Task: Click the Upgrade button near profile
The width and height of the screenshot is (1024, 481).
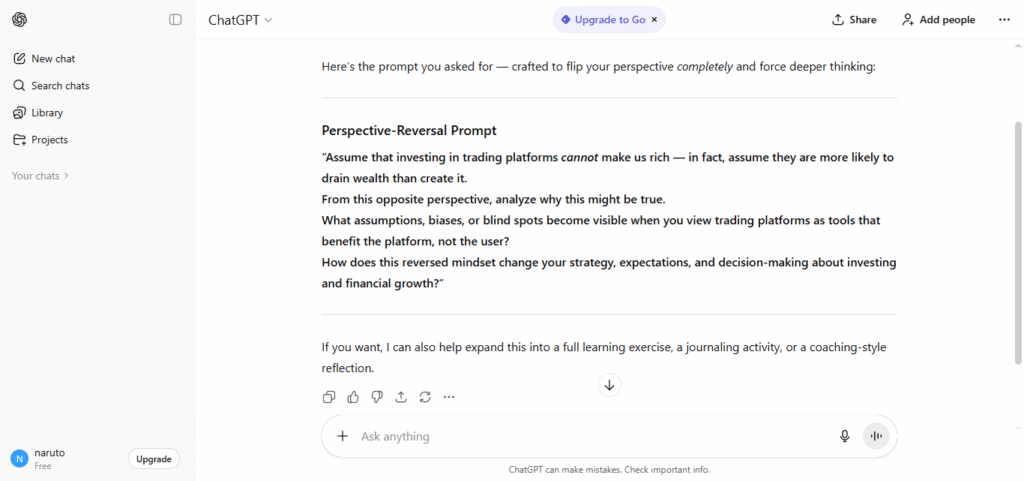Action: click(x=154, y=459)
